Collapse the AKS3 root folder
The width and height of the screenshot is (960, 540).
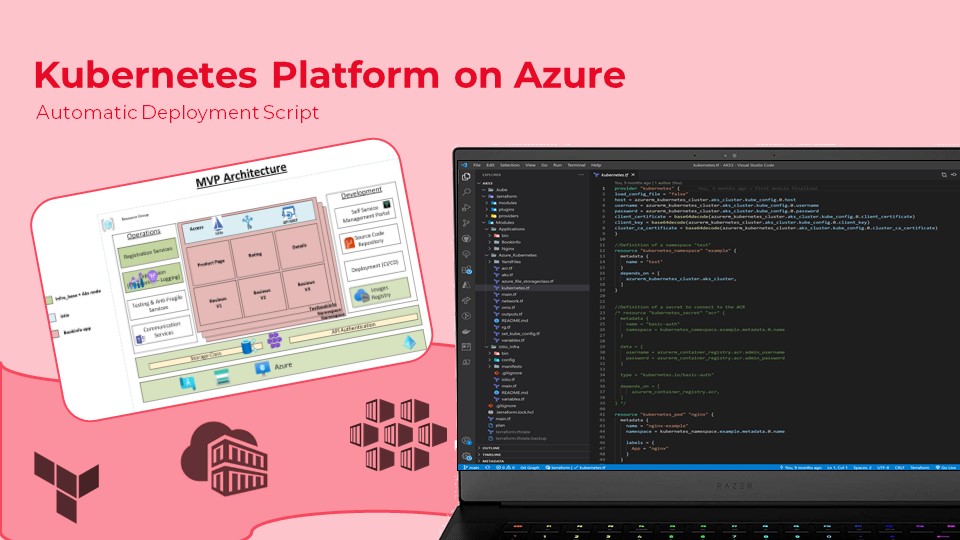point(487,183)
